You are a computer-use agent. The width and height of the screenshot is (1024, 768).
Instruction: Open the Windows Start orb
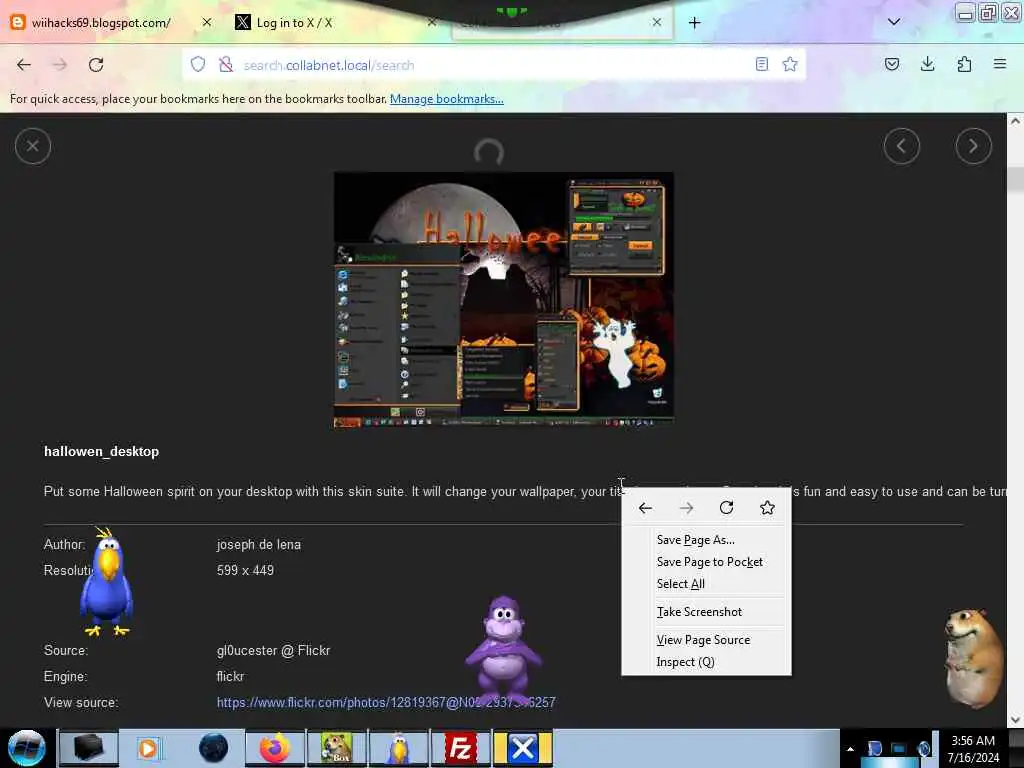27,748
